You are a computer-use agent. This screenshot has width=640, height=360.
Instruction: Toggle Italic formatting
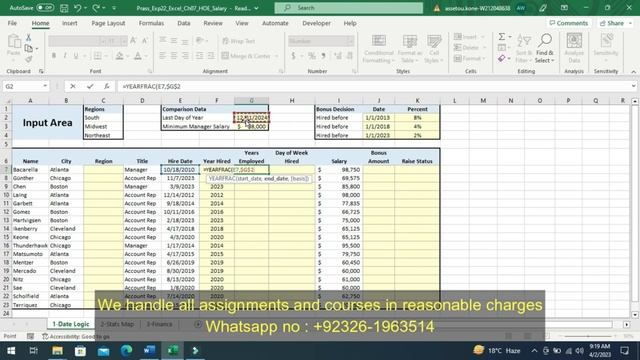[64, 56]
